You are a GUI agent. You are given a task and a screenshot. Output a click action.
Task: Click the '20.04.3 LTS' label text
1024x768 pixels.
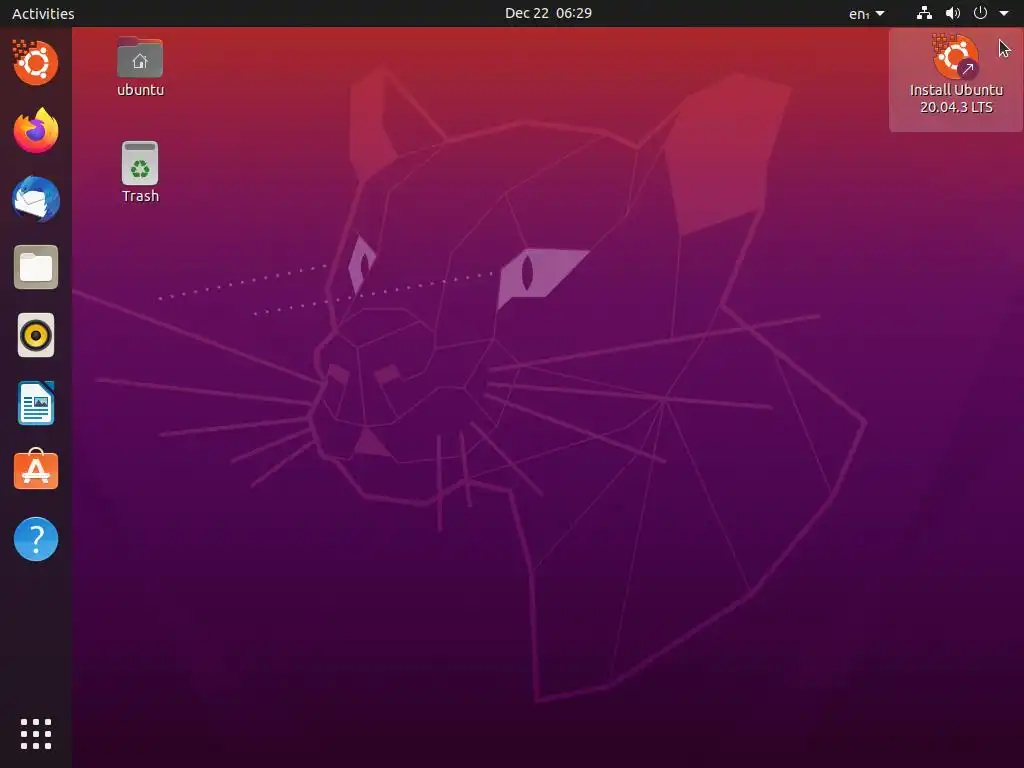click(956, 107)
